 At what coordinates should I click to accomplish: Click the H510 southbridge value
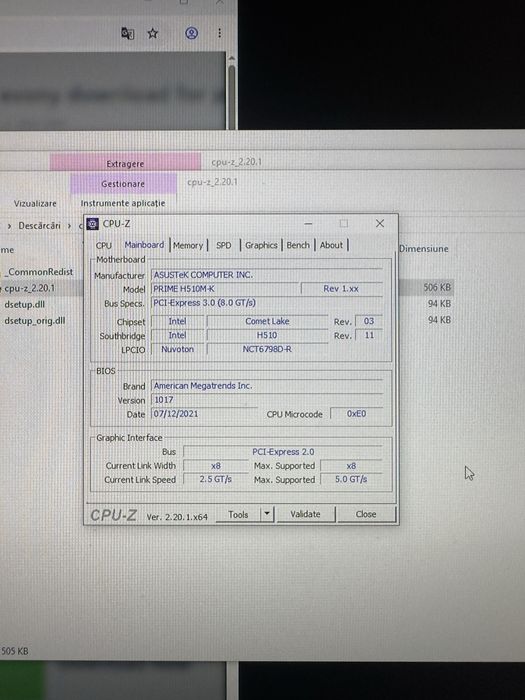click(x=267, y=335)
